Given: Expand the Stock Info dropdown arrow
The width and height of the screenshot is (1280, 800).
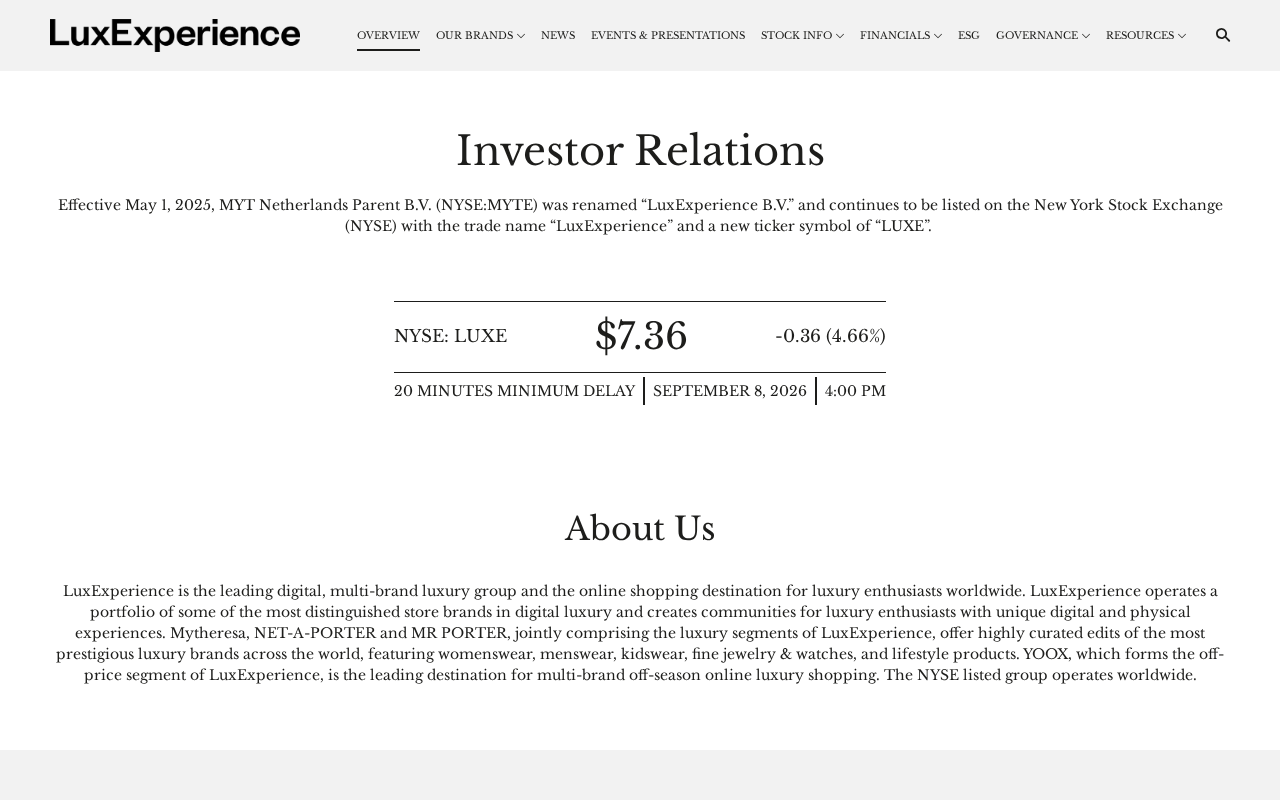Looking at the screenshot, I should click(x=840, y=36).
